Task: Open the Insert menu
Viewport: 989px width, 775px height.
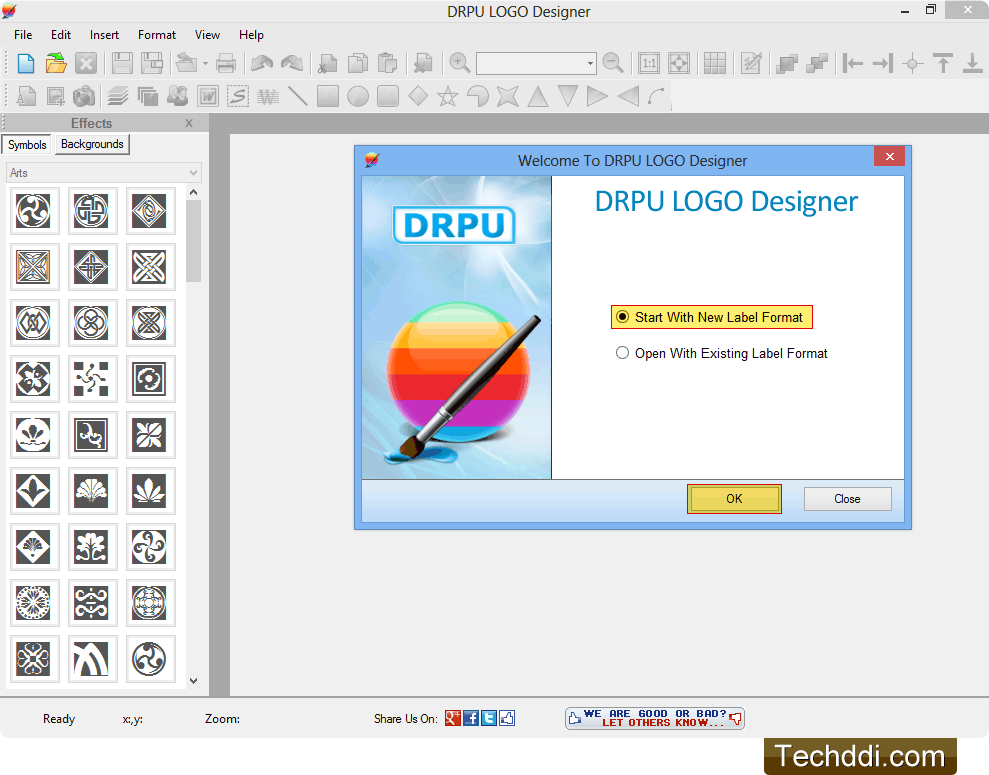Action: point(104,35)
